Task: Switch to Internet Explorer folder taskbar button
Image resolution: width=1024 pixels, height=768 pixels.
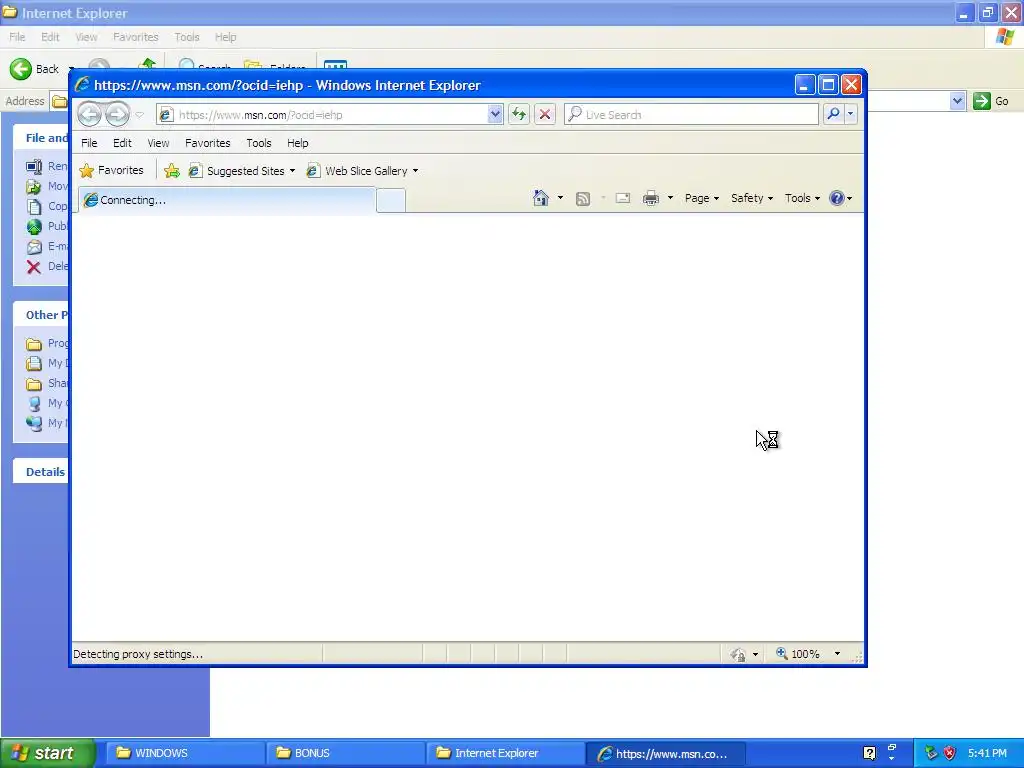Action: pyautogui.click(x=505, y=753)
